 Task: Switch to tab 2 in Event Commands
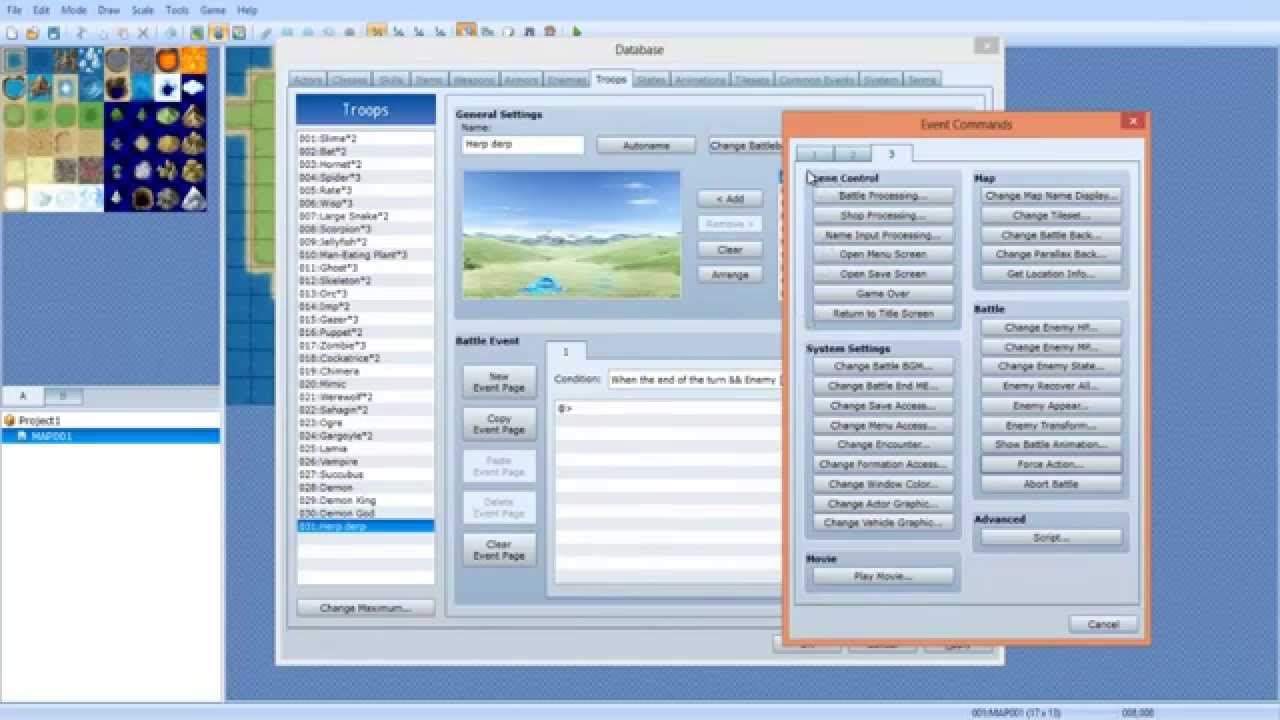point(852,154)
